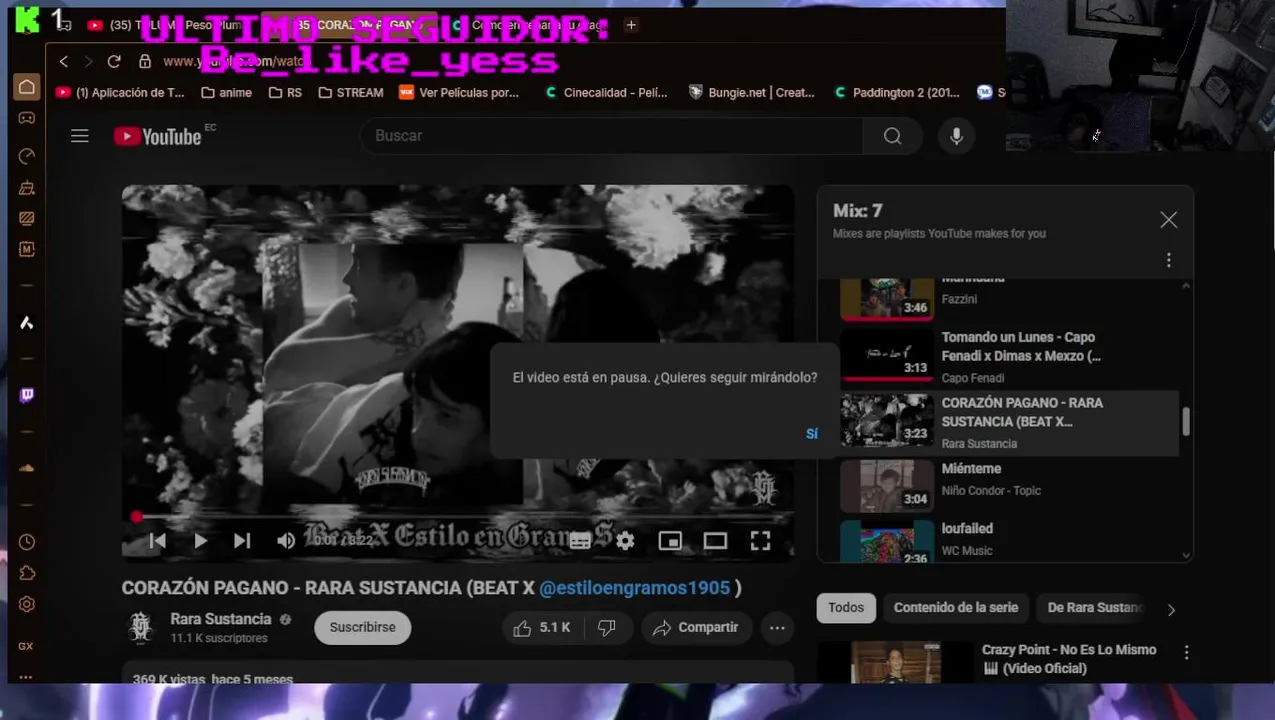Select 'Contenido de la serie' chip
The width and height of the screenshot is (1275, 720).
pyautogui.click(x=956, y=607)
